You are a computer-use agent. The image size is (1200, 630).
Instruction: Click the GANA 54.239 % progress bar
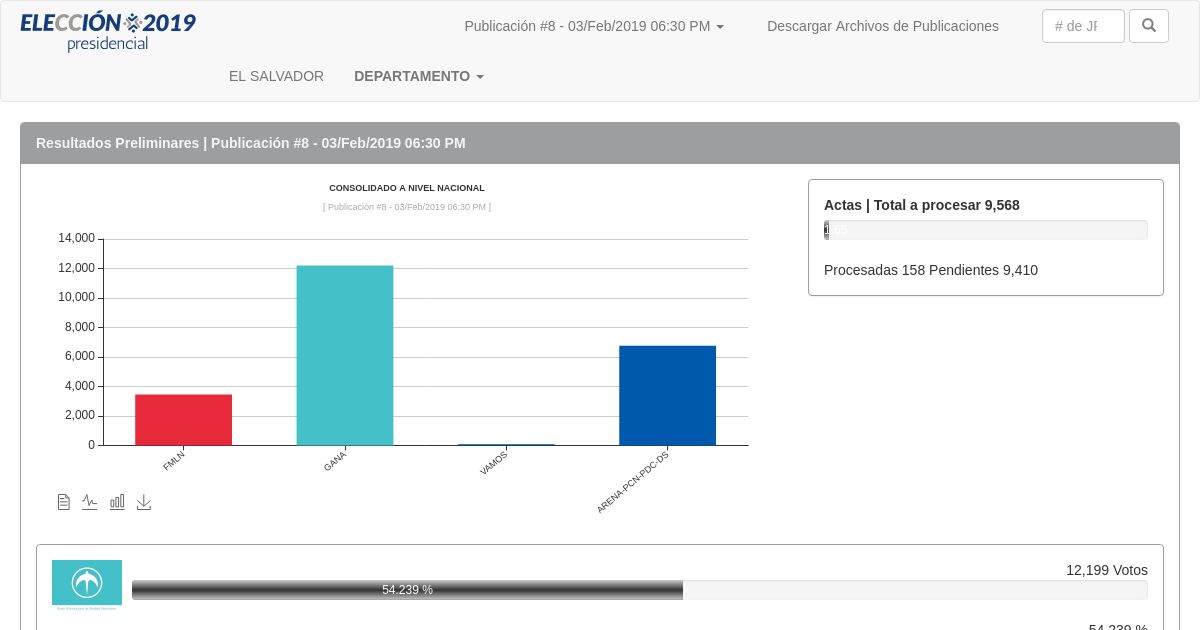[640, 590]
